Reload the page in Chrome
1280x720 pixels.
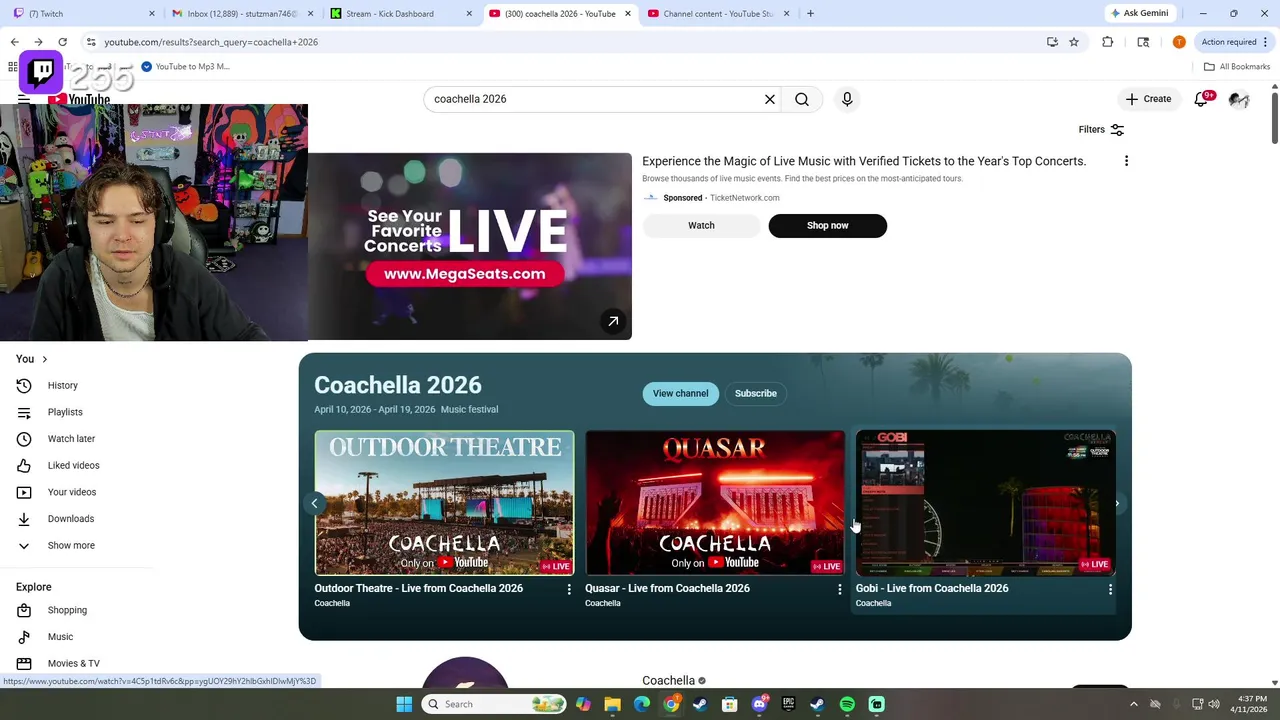pyautogui.click(x=62, y=42)
